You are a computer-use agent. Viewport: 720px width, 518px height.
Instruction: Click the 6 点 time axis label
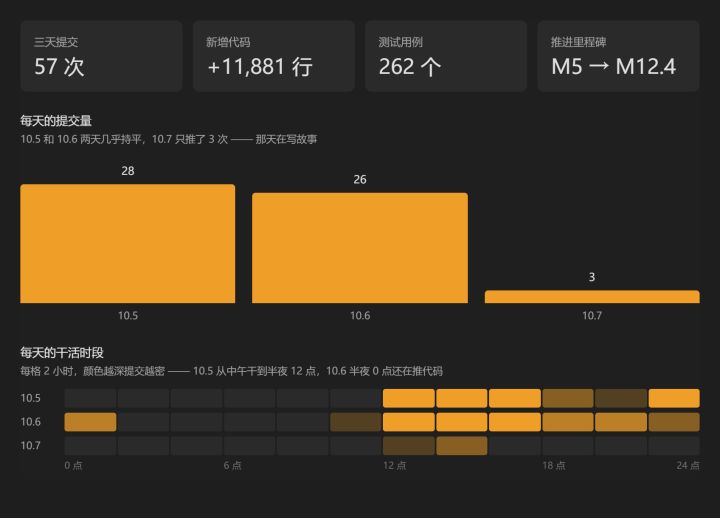pyautogui.click(x=232, y=465)
